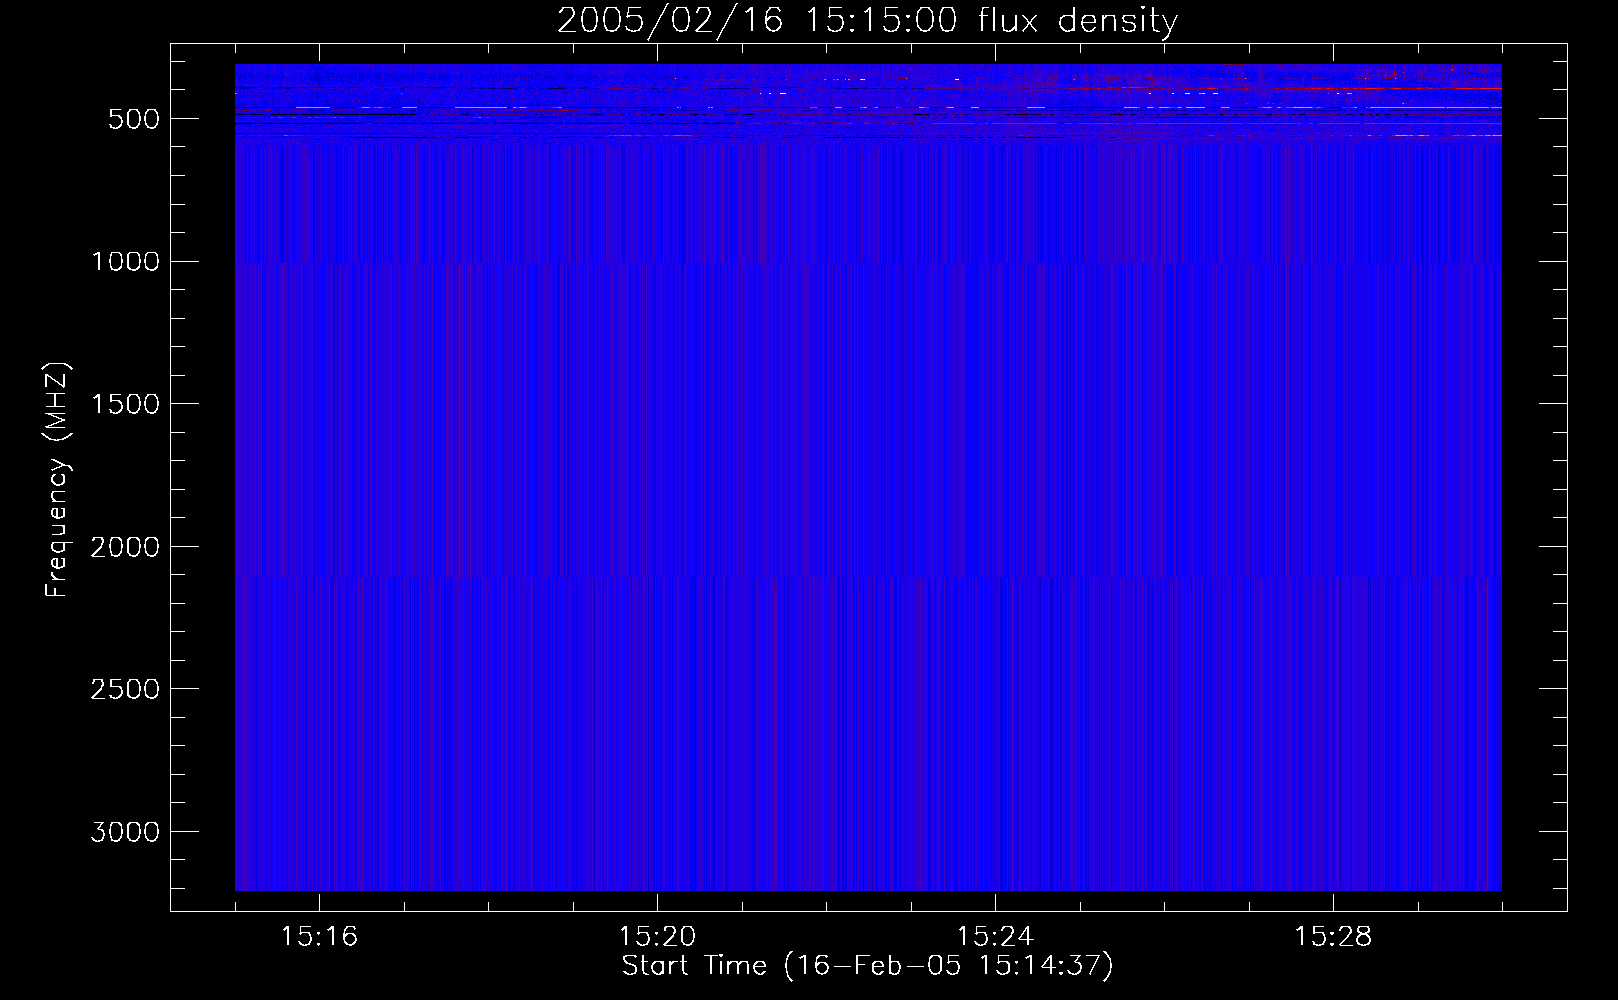Click the "Frequency (MHZ)" axis label

58,480
